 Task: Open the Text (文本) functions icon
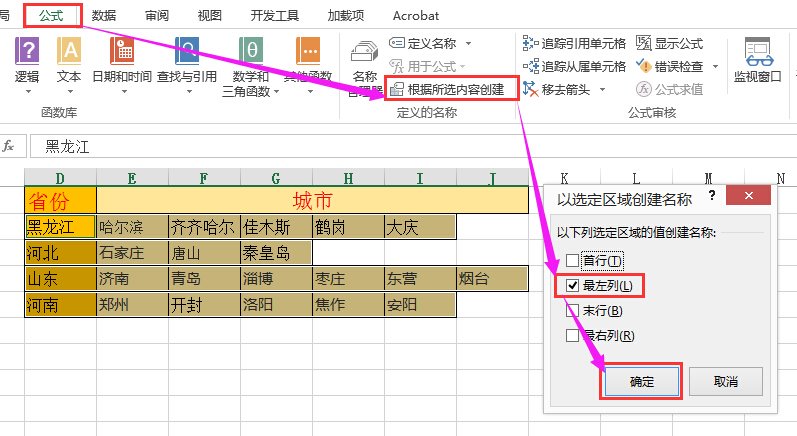69,51
